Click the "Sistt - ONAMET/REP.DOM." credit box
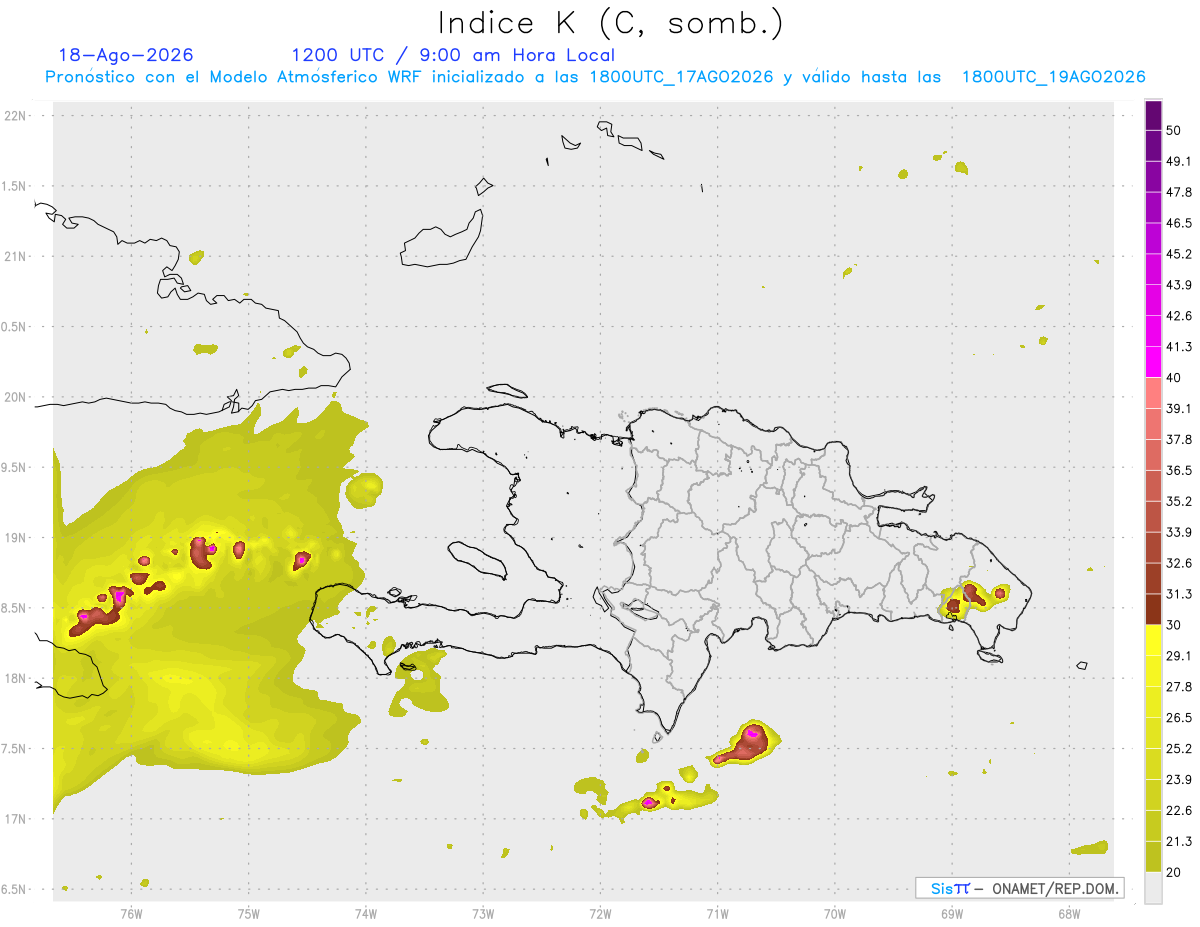The width and height of the screenshot is (1200, 927). point(1020,888)
